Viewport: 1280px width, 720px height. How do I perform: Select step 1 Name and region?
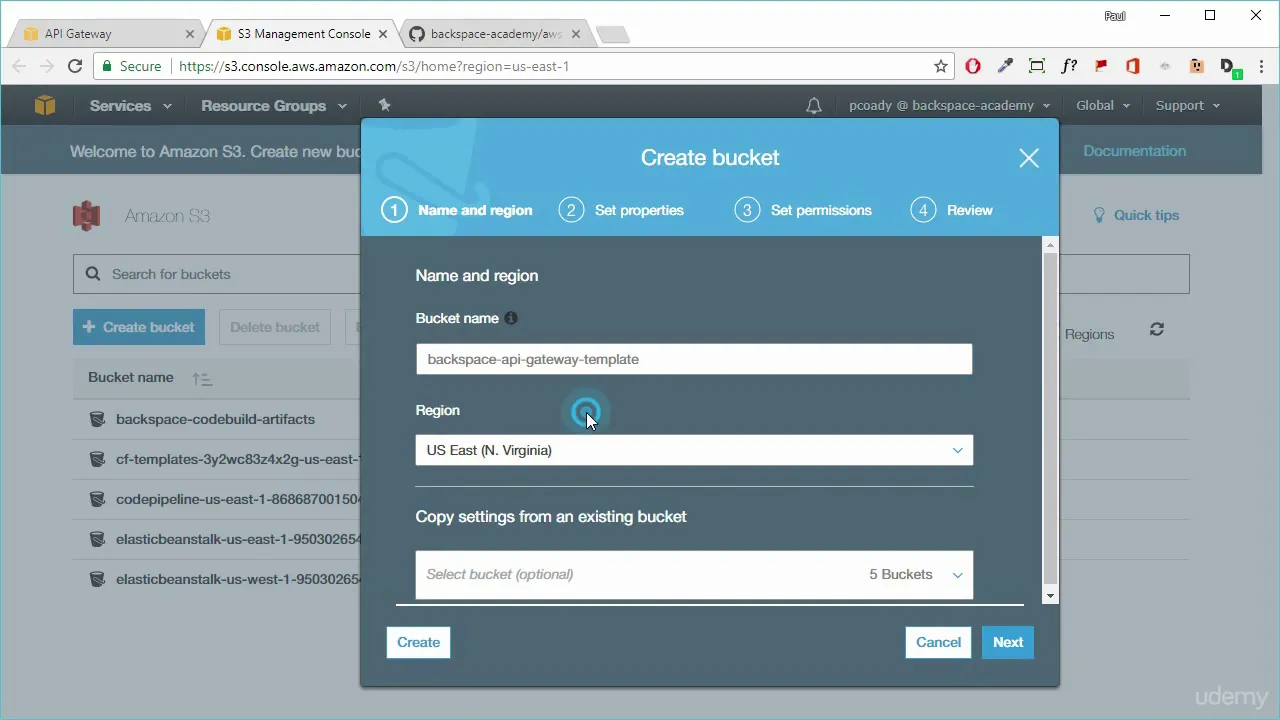457,210
